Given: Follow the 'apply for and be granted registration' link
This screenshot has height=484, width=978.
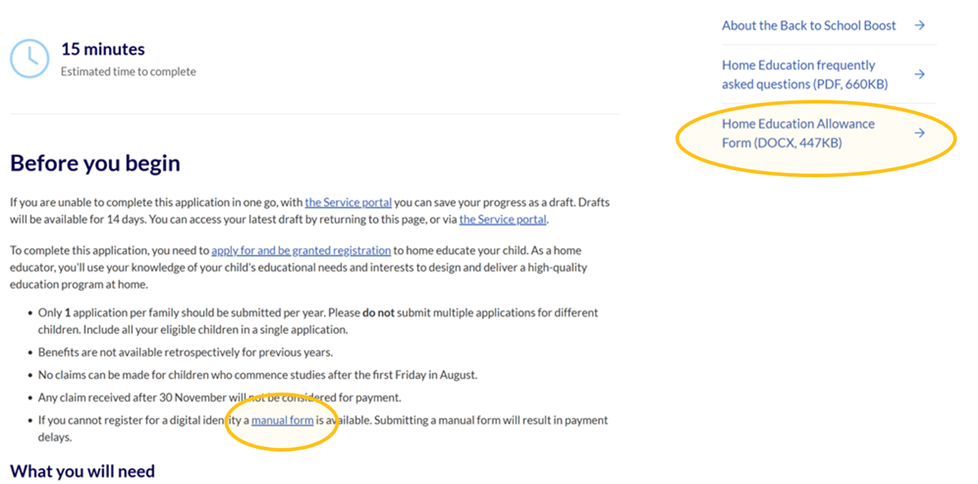Looking at the screenshot, I should pos(300,251).
